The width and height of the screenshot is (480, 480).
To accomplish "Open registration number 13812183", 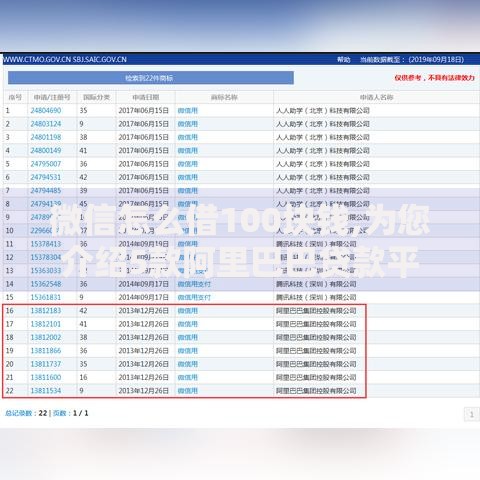I will pyautogui.click(x=46, y=310).
